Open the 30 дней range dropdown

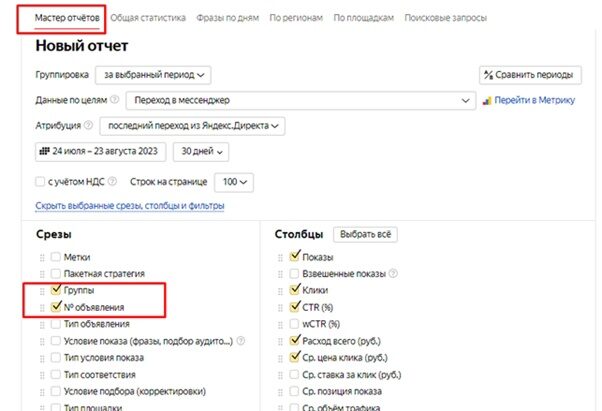[201, 151]
